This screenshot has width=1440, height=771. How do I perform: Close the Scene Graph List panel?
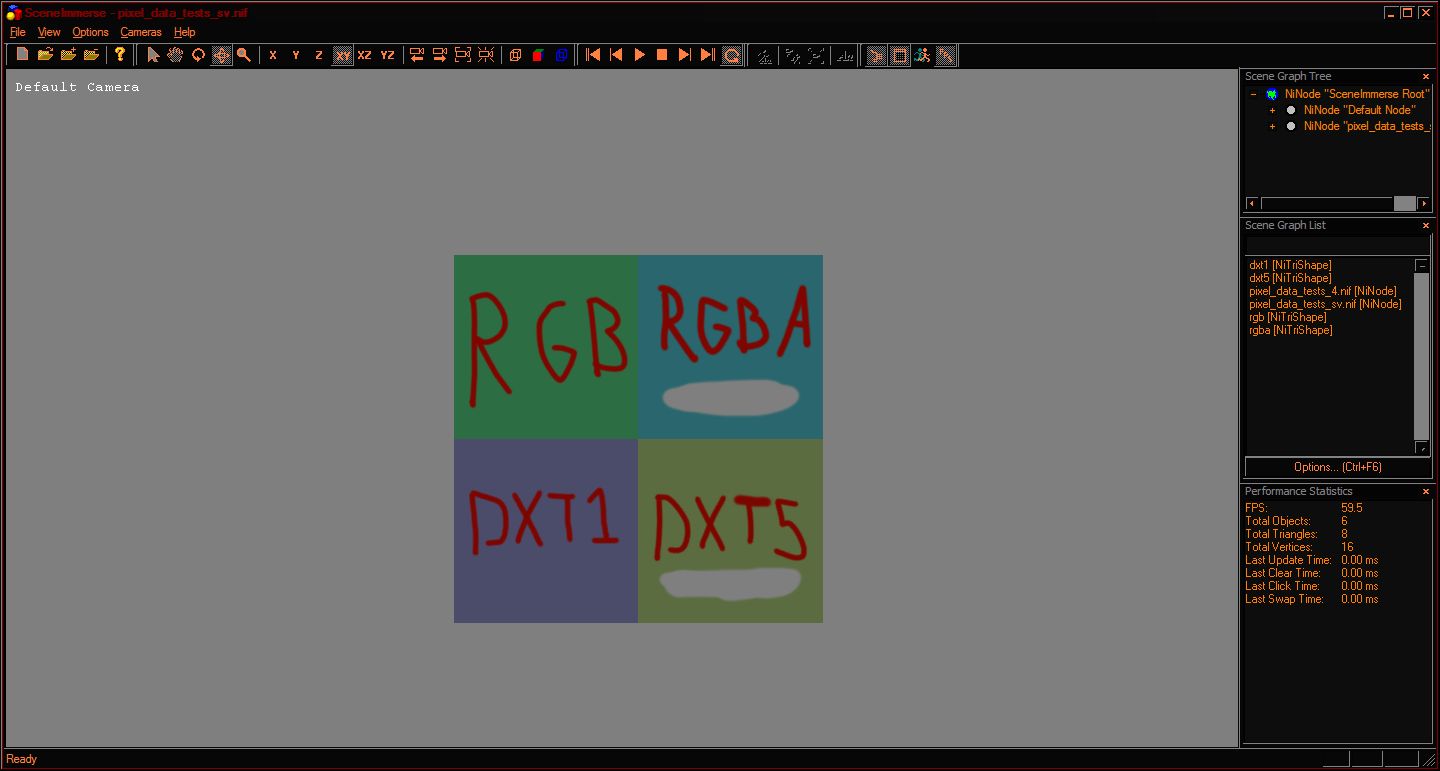tap(1426, 226)
